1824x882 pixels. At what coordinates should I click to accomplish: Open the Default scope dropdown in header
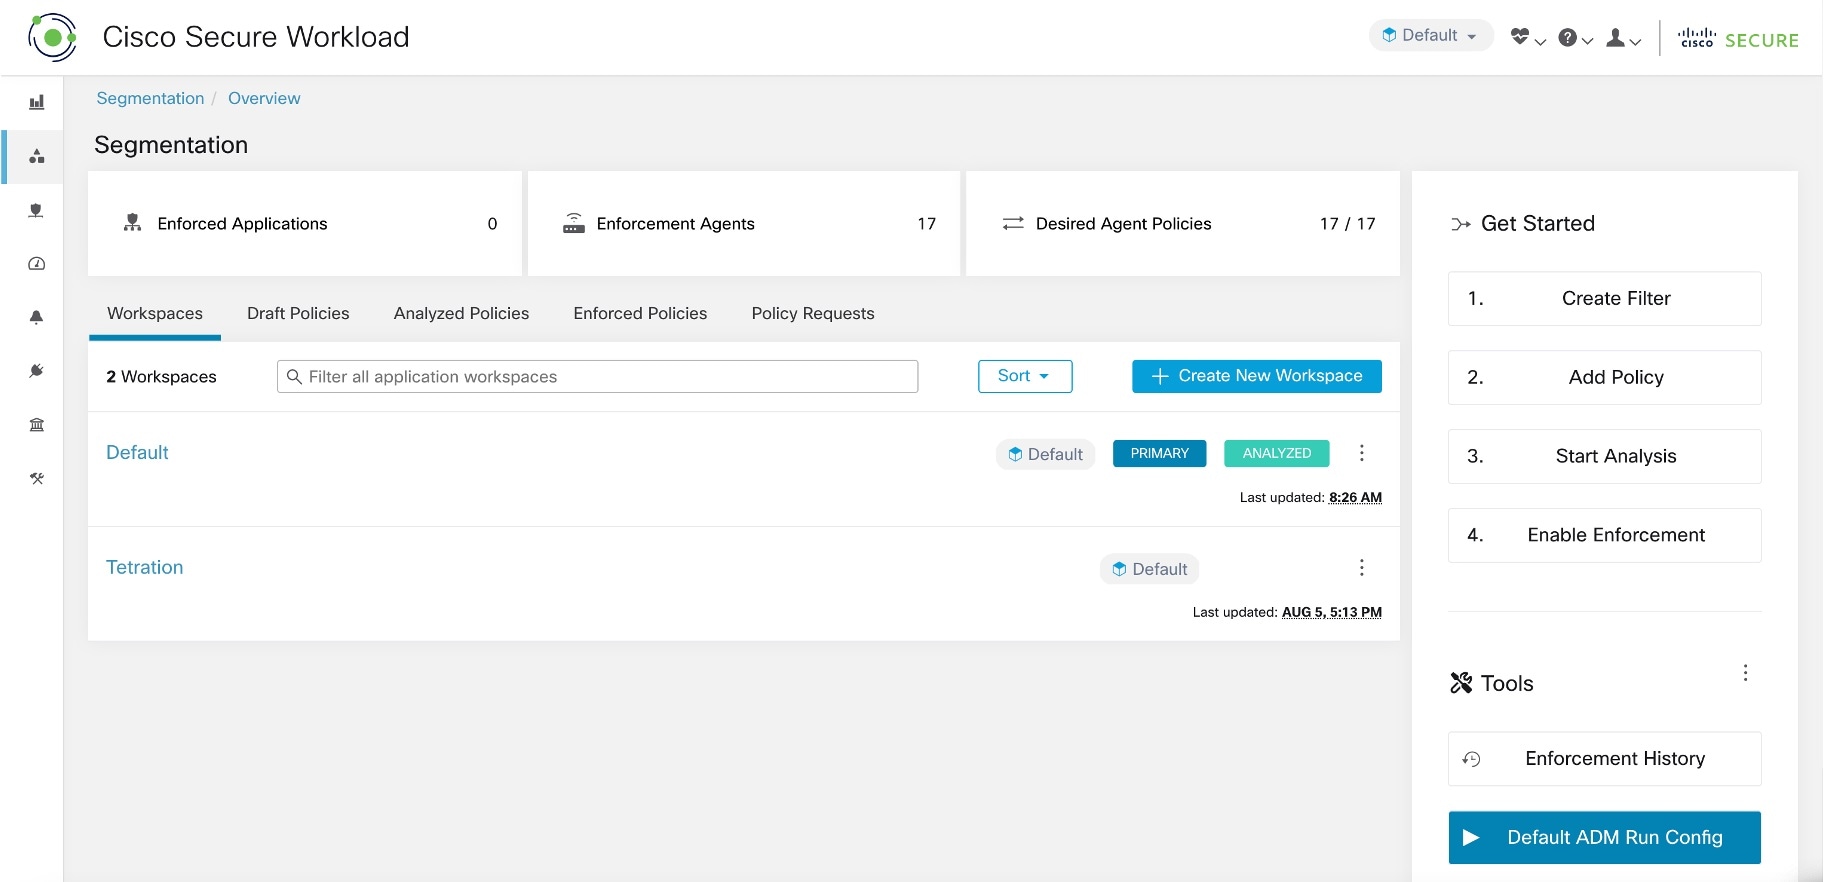[x=1430, y=35]
